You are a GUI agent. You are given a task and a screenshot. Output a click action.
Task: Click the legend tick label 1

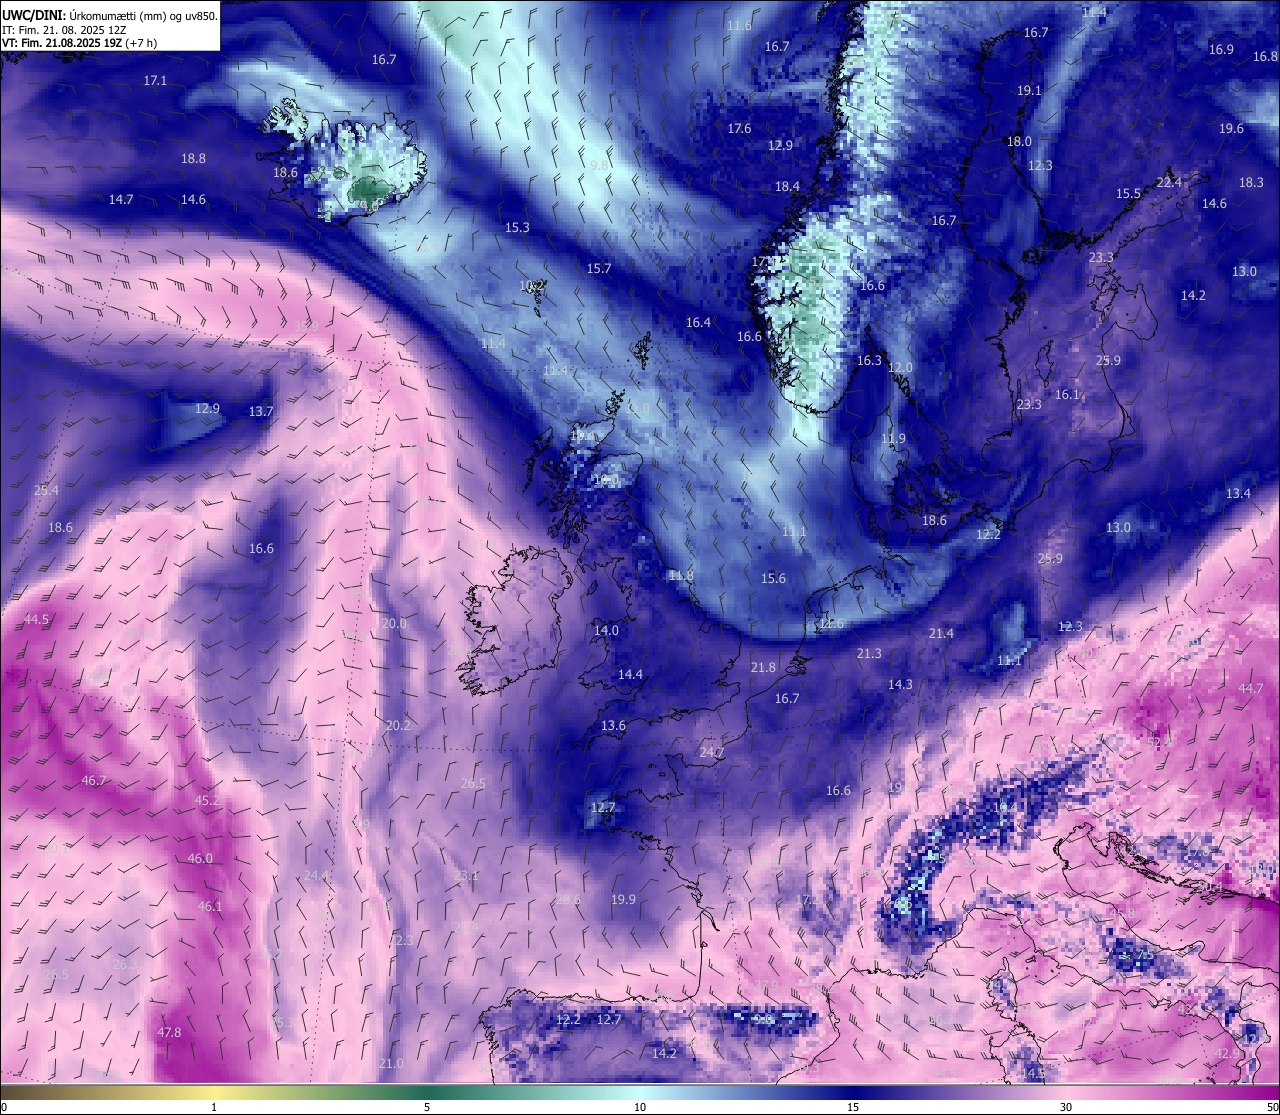(x=214, y=1107)
